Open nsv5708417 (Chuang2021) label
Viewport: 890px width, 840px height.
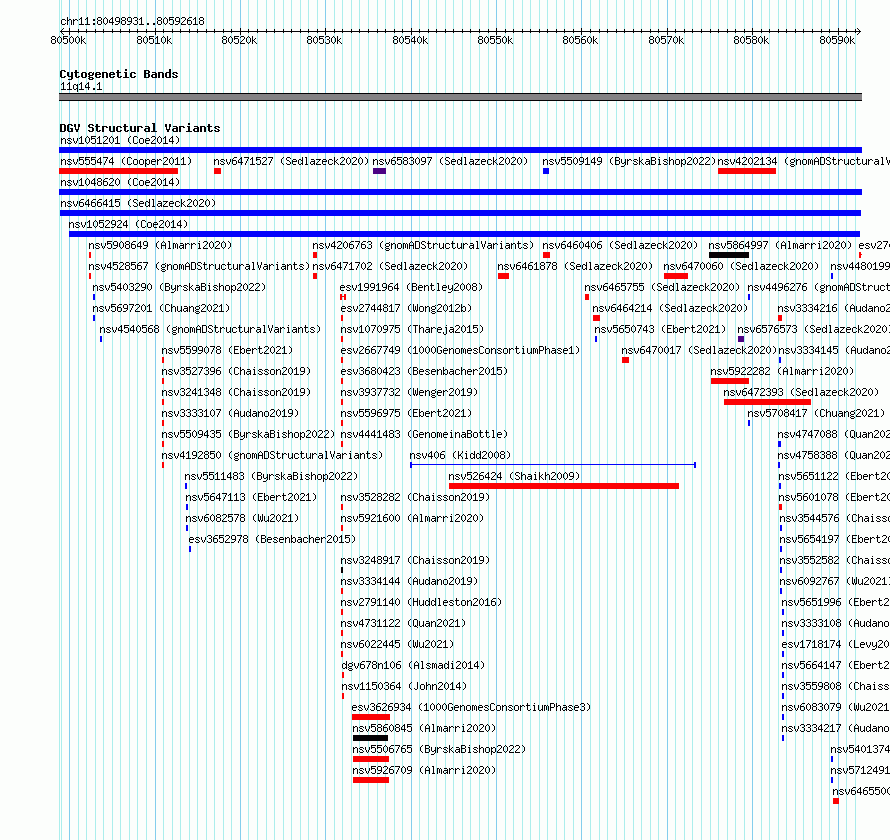tap(816, 413)
